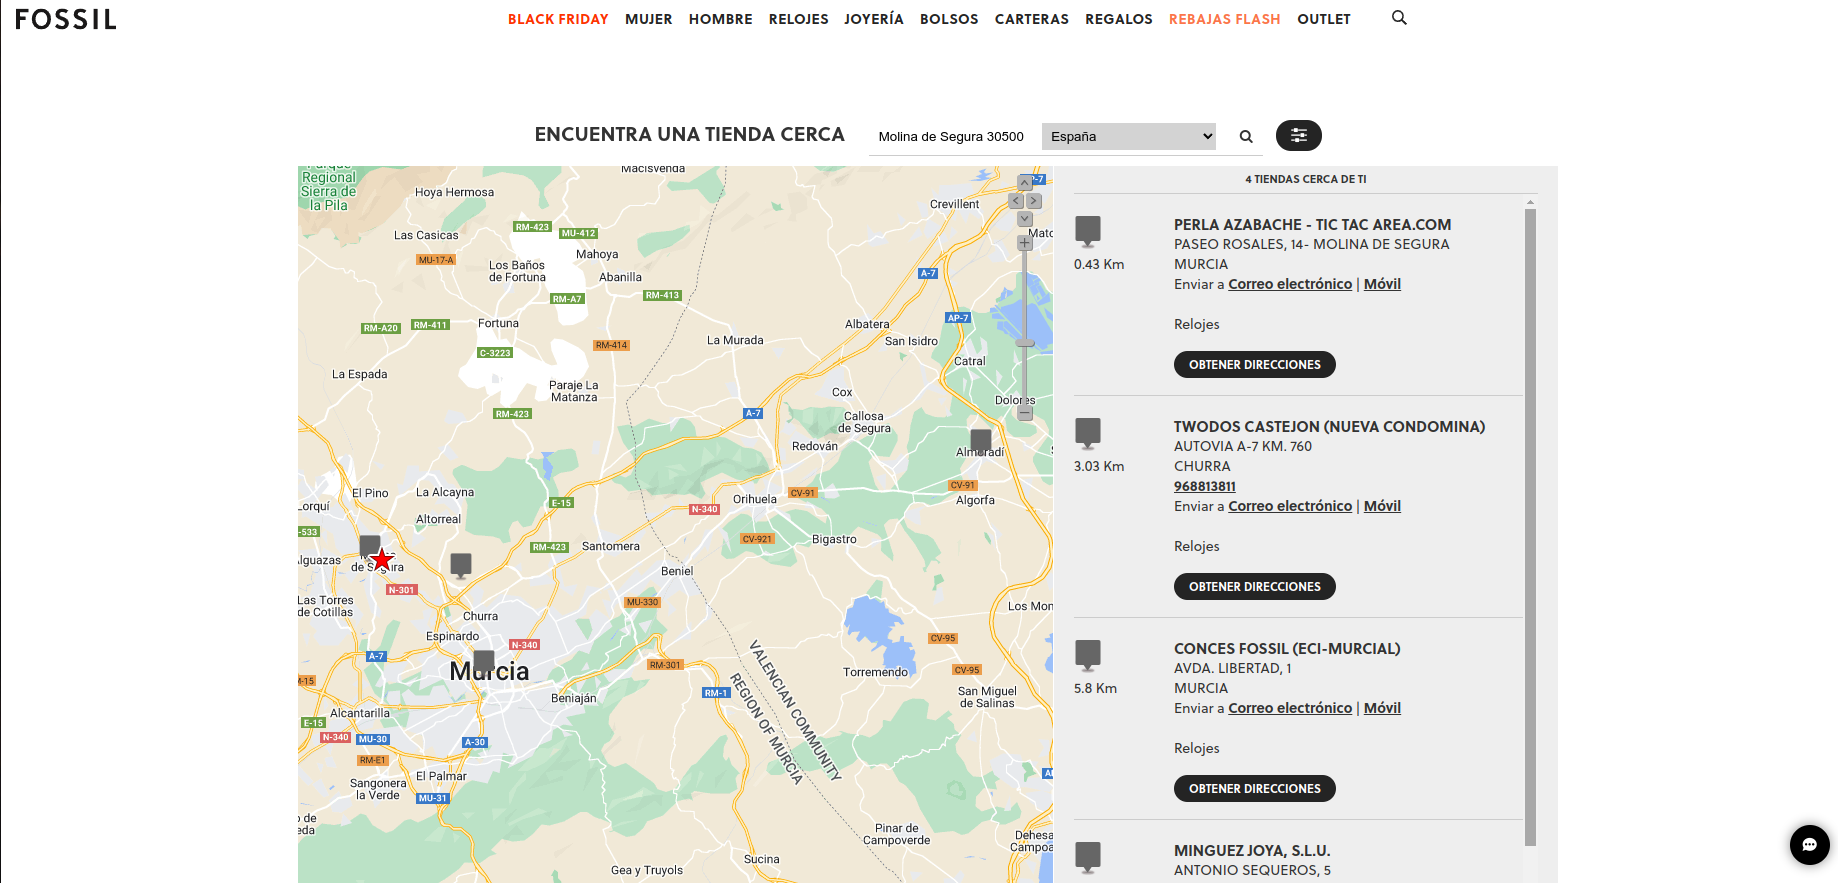Click the location field Molina de Segura 30500
Viewport: 1838px width, 883px height.
(951, 137)
